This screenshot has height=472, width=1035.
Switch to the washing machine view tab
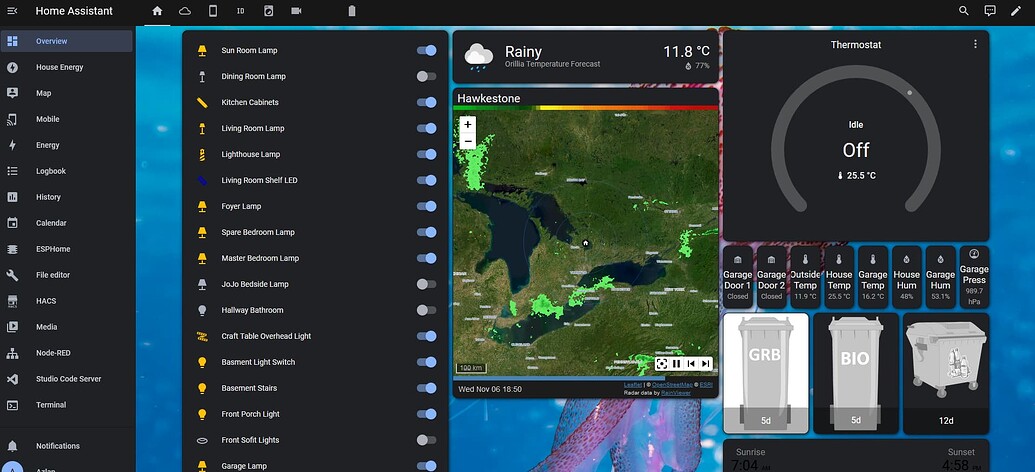pos(268,11)
